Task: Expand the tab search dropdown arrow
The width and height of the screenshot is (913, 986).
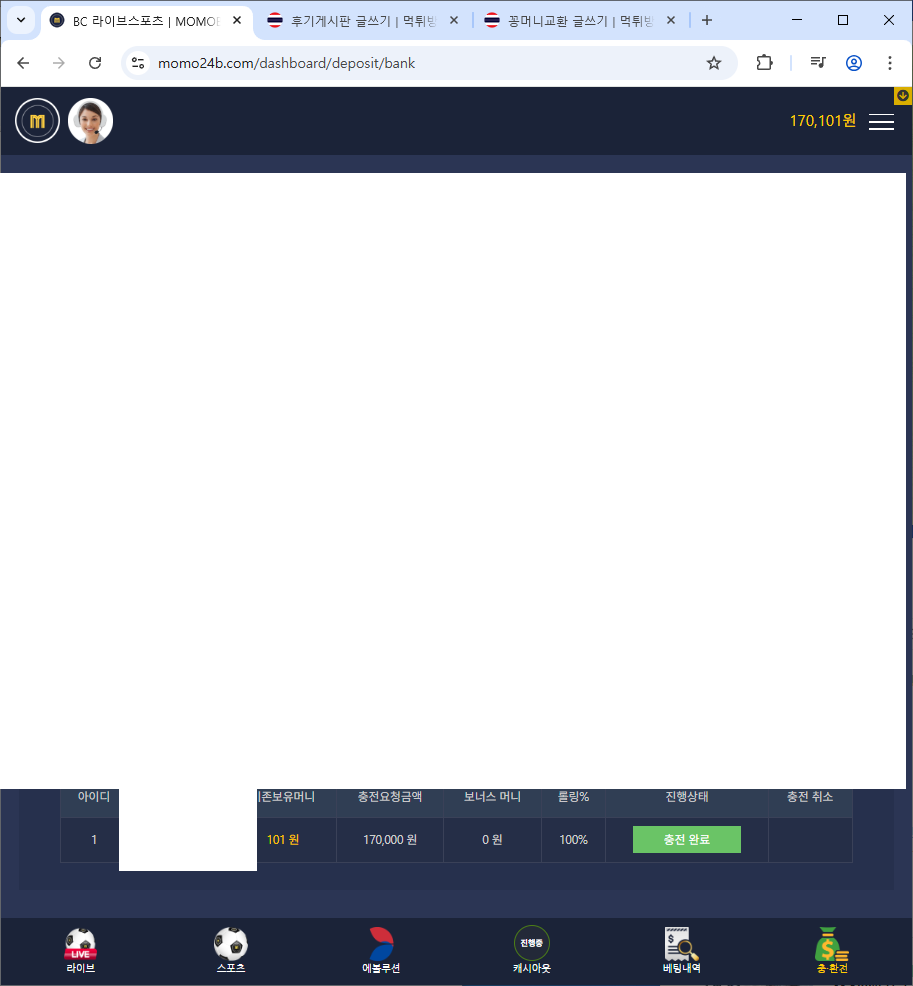Action: point(21,20)
